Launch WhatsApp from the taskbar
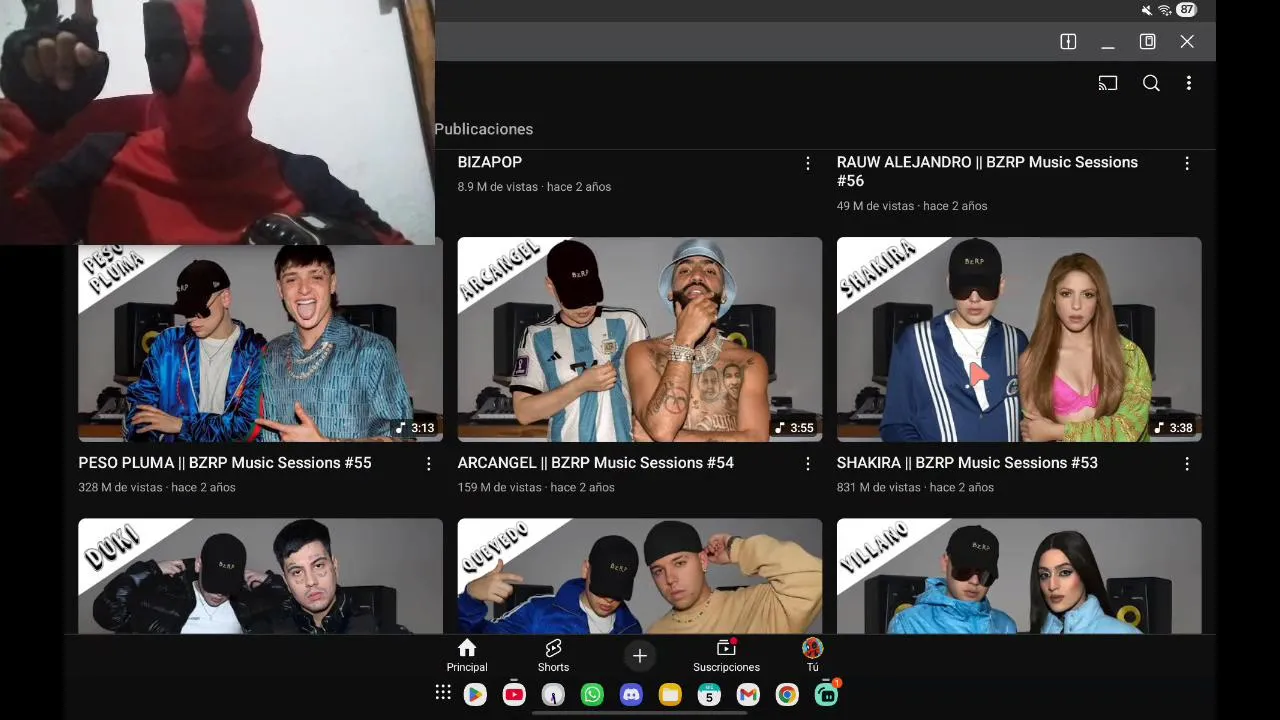The height and width of the screenshot is (720, 1280). pos(592,694)
